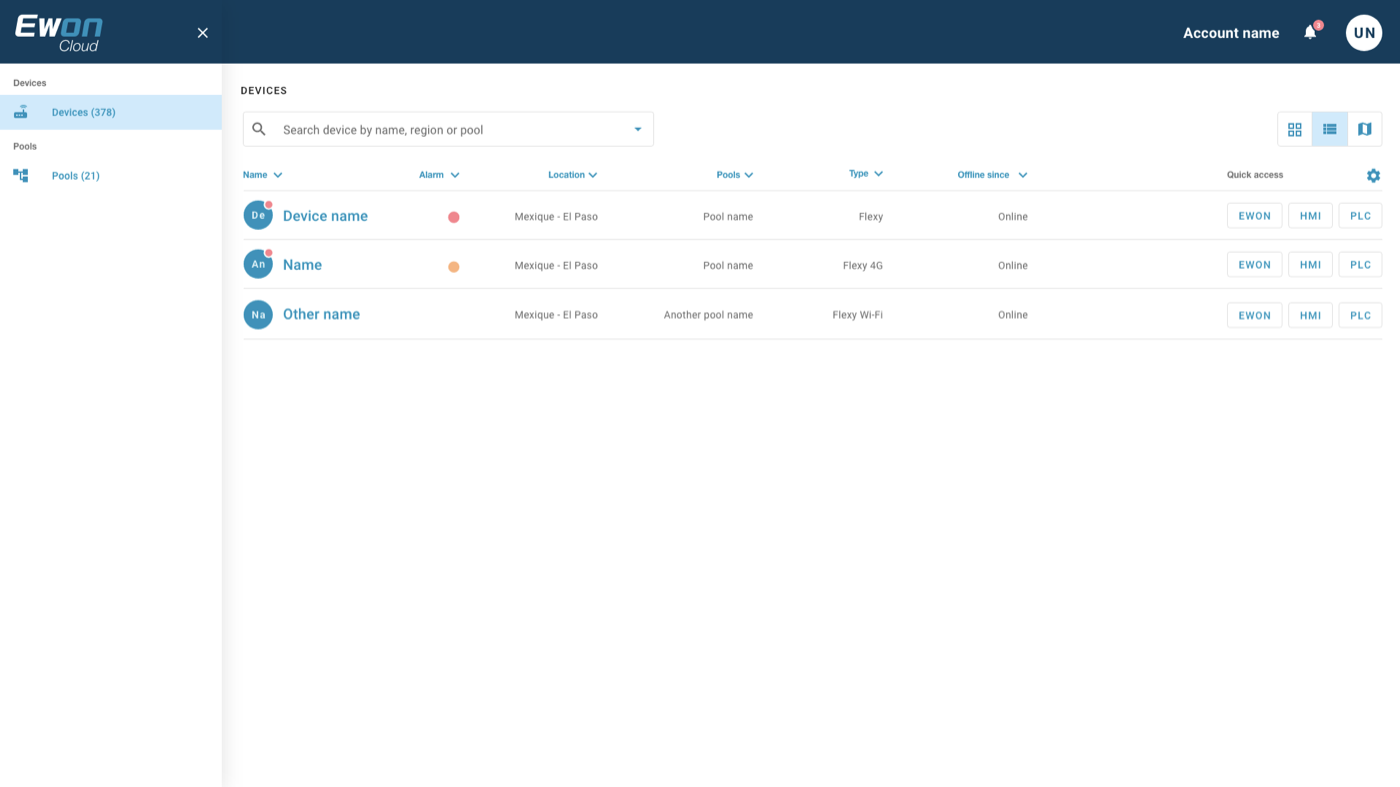Click Pool name in Device name row
This screenshot has height=787, width=1400.
point(728,217)
